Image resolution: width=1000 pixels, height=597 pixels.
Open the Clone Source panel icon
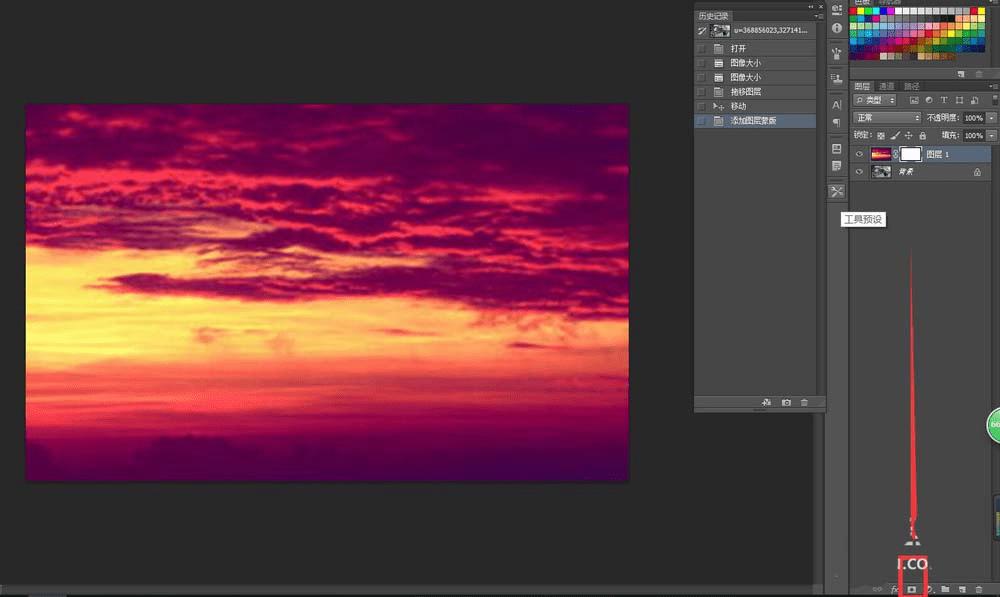tap(837, 78)
